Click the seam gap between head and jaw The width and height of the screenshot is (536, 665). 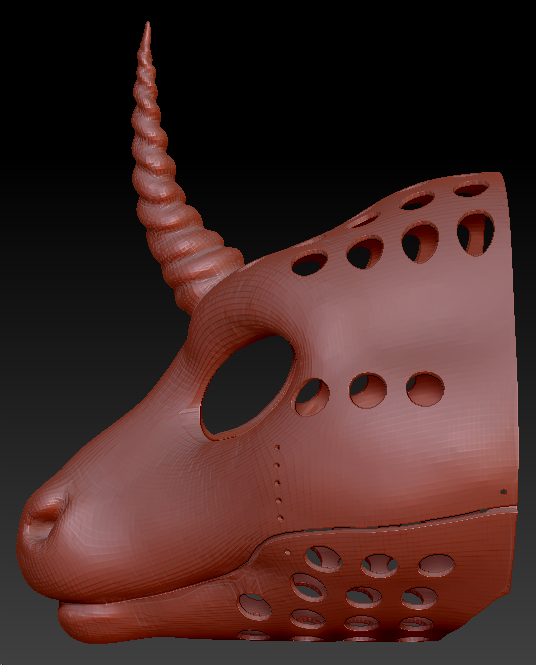[x=382, y=525]
